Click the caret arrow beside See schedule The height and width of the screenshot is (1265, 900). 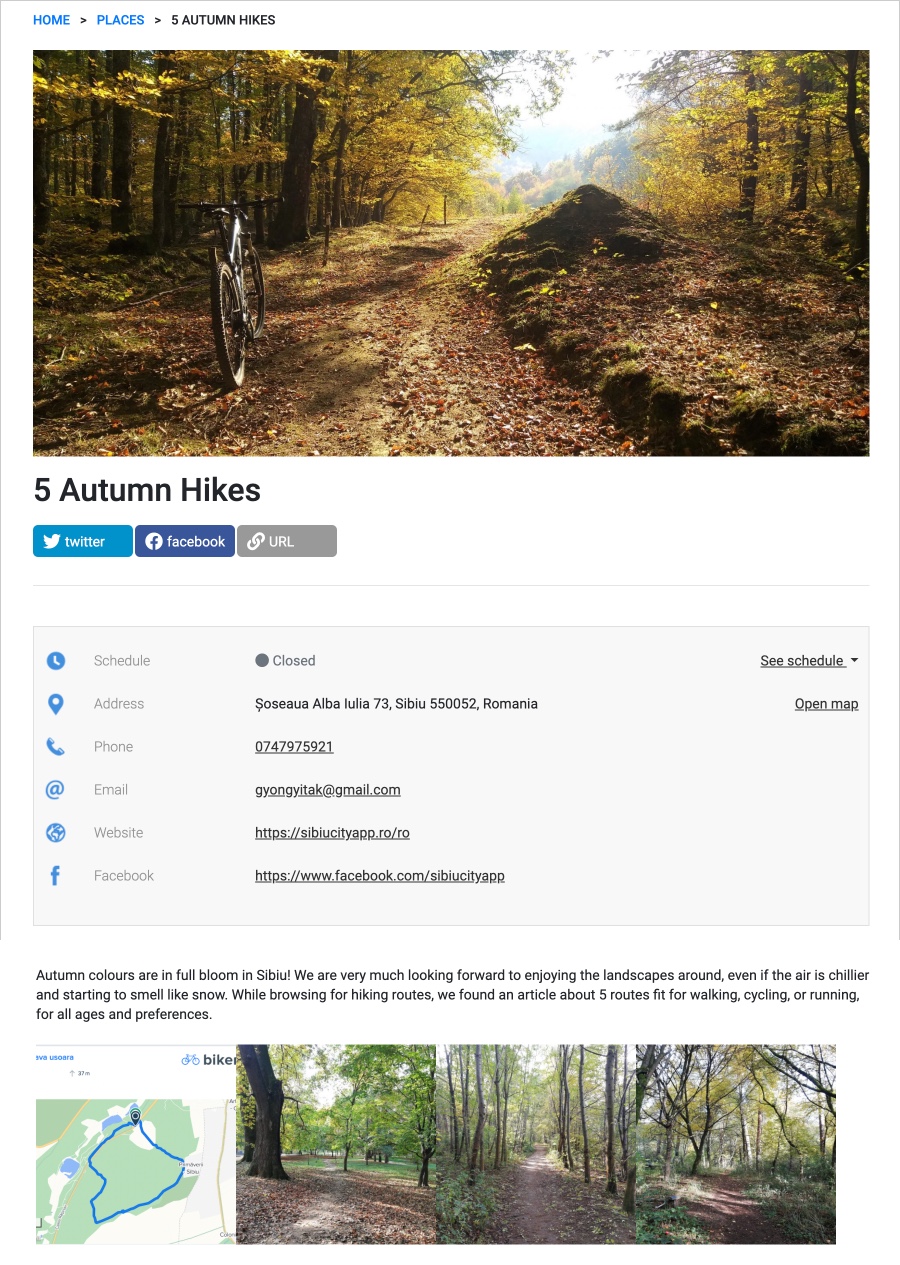click(854, 661)
